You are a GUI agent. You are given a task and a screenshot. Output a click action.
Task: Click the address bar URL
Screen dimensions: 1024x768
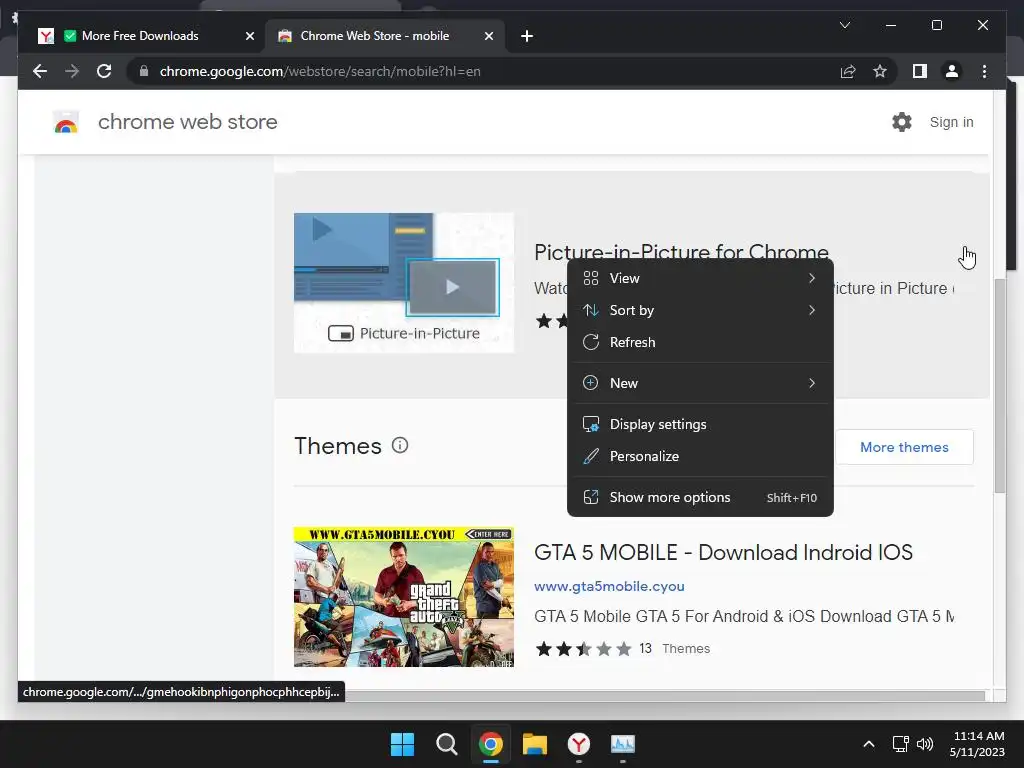pyautogui.click(x=320, y=71)
